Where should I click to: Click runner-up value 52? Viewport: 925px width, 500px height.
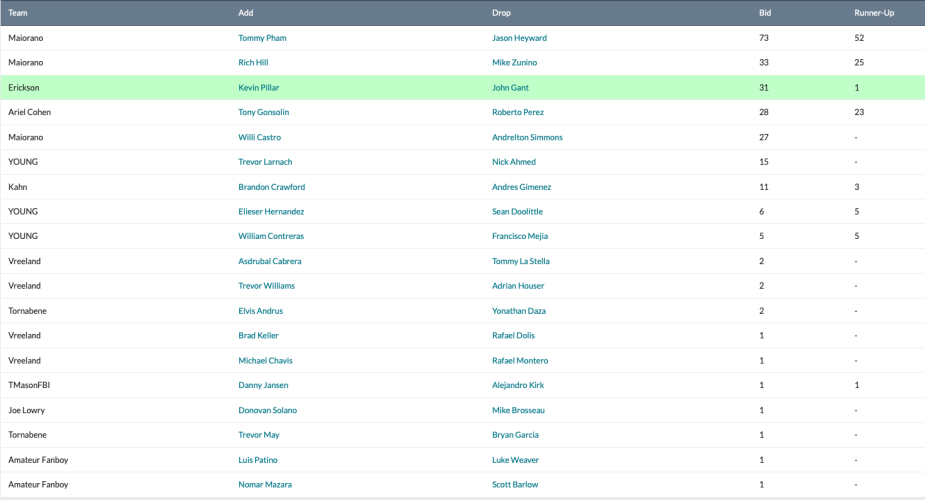[x=859, y=38]
